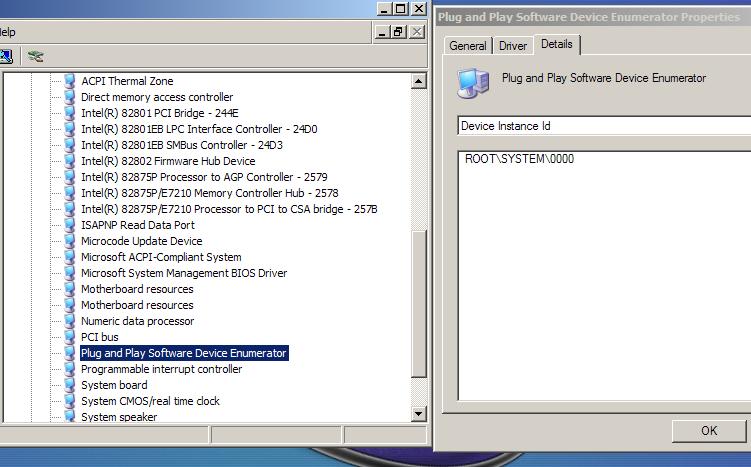Select Plug and Play Software Device Enumerator in tree
Image resolution: width=751 pixels, height=467 pixels.
[x=184, y=353]
